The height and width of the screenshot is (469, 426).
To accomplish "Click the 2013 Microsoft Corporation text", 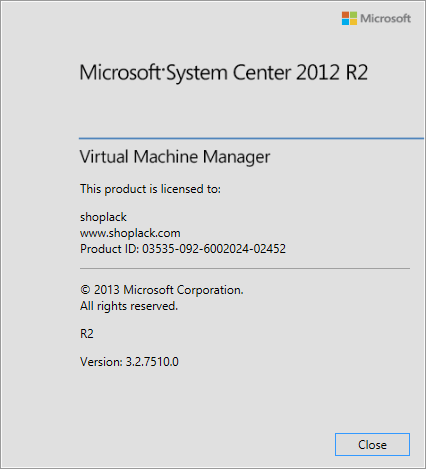I will point(169,290).
